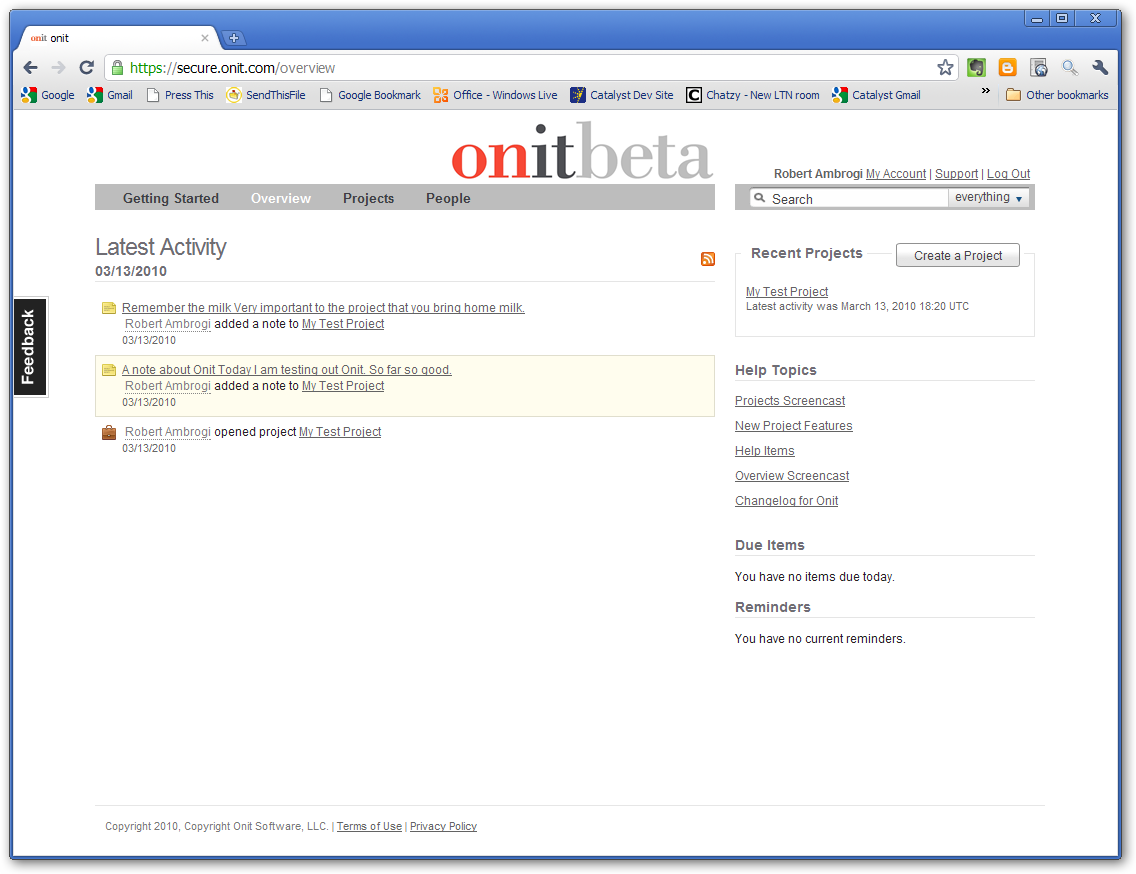Open the SendThisFile bookmark

266,95
